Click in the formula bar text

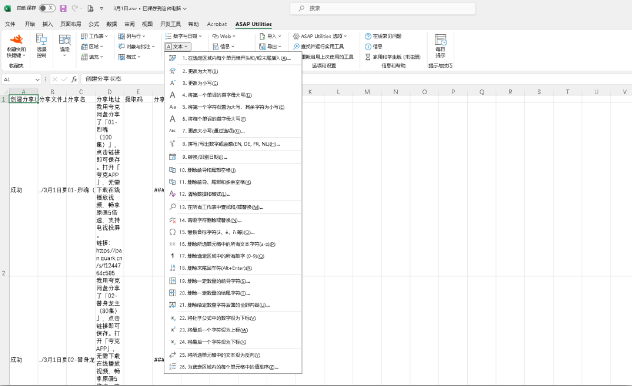pyautogui.click(x=103, y=79)
